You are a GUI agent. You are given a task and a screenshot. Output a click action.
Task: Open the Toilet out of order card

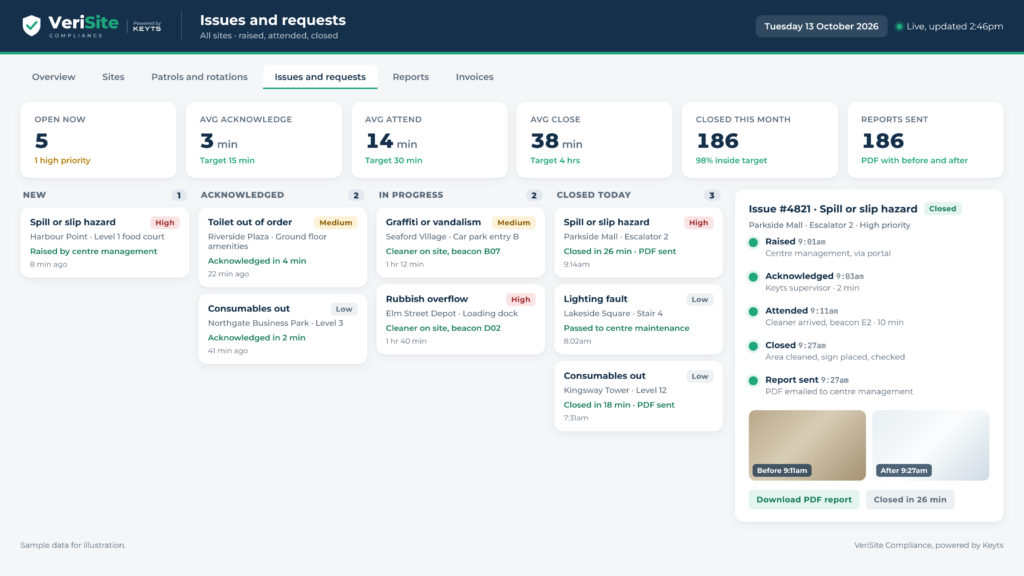[x=282, y=248]
